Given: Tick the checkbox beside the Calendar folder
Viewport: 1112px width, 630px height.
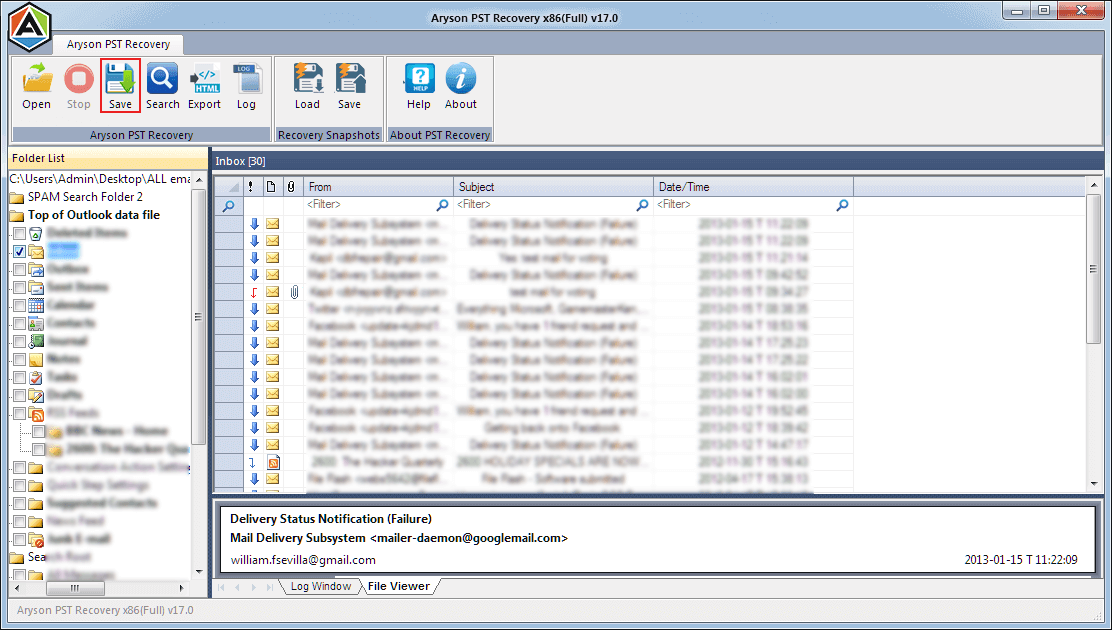Looking at the screenshot, I should (x=19, y=306).
